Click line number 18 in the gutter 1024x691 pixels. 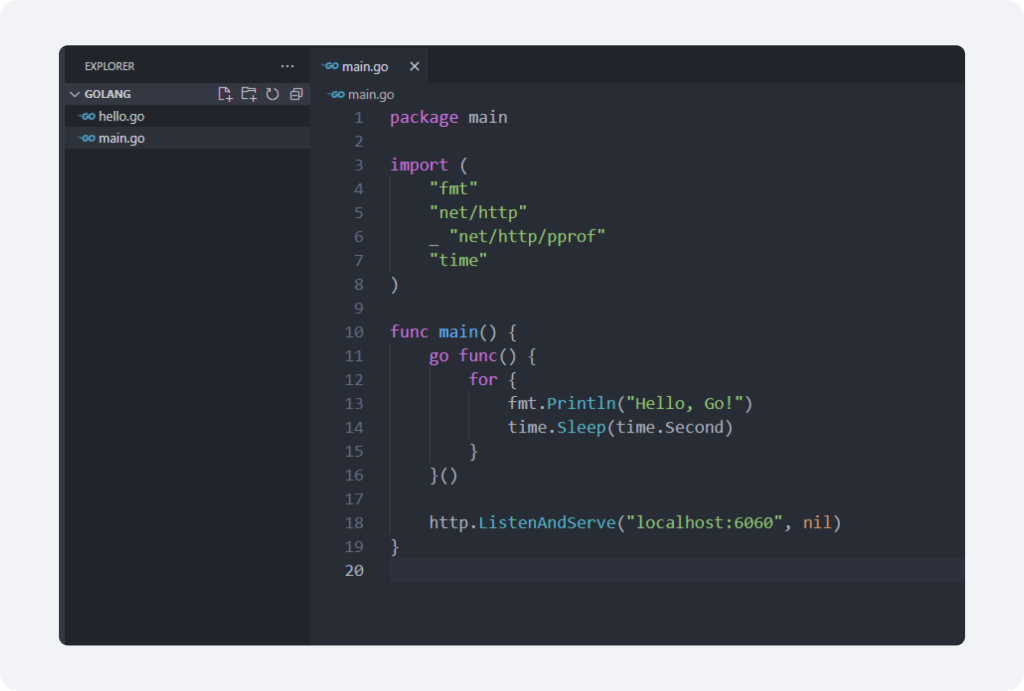pyautogui.click(x=353, y=523)
